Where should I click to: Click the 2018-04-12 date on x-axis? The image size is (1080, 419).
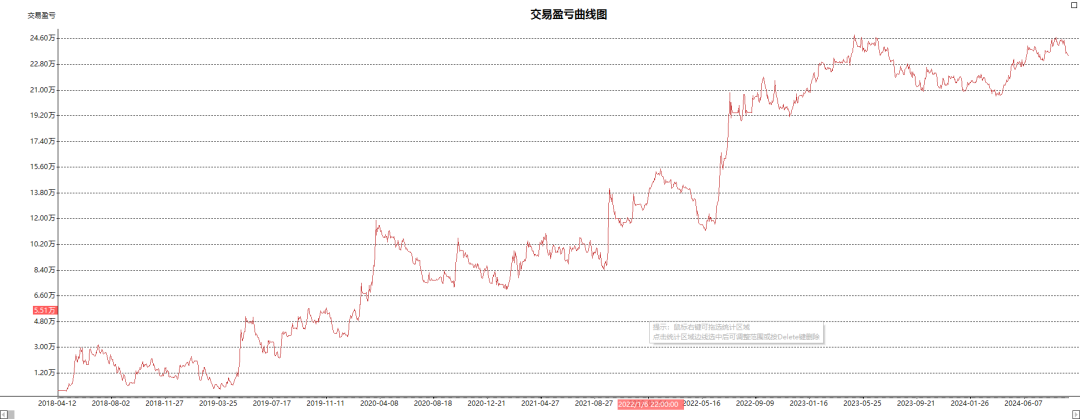pyautogui.click(x=58, y=404)
